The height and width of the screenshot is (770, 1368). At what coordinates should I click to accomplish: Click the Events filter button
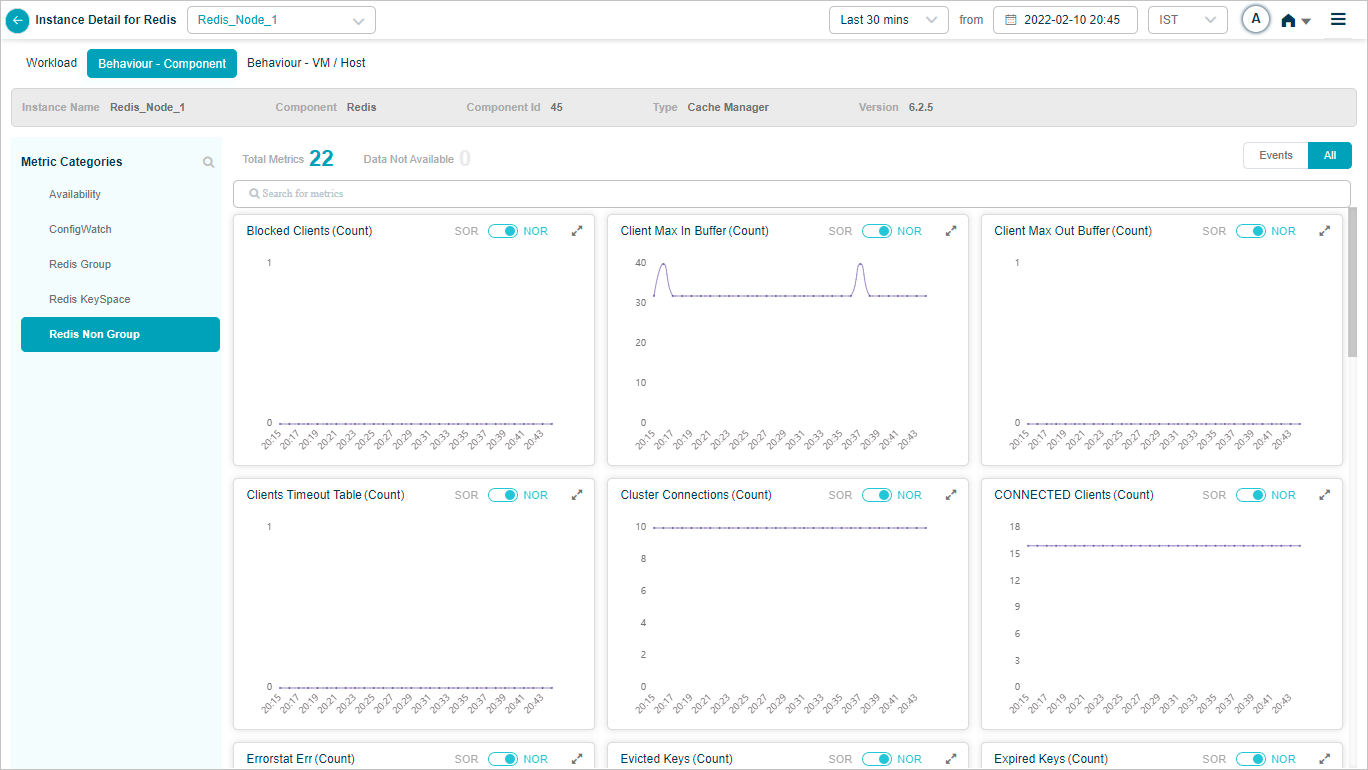click(1275, 156)
